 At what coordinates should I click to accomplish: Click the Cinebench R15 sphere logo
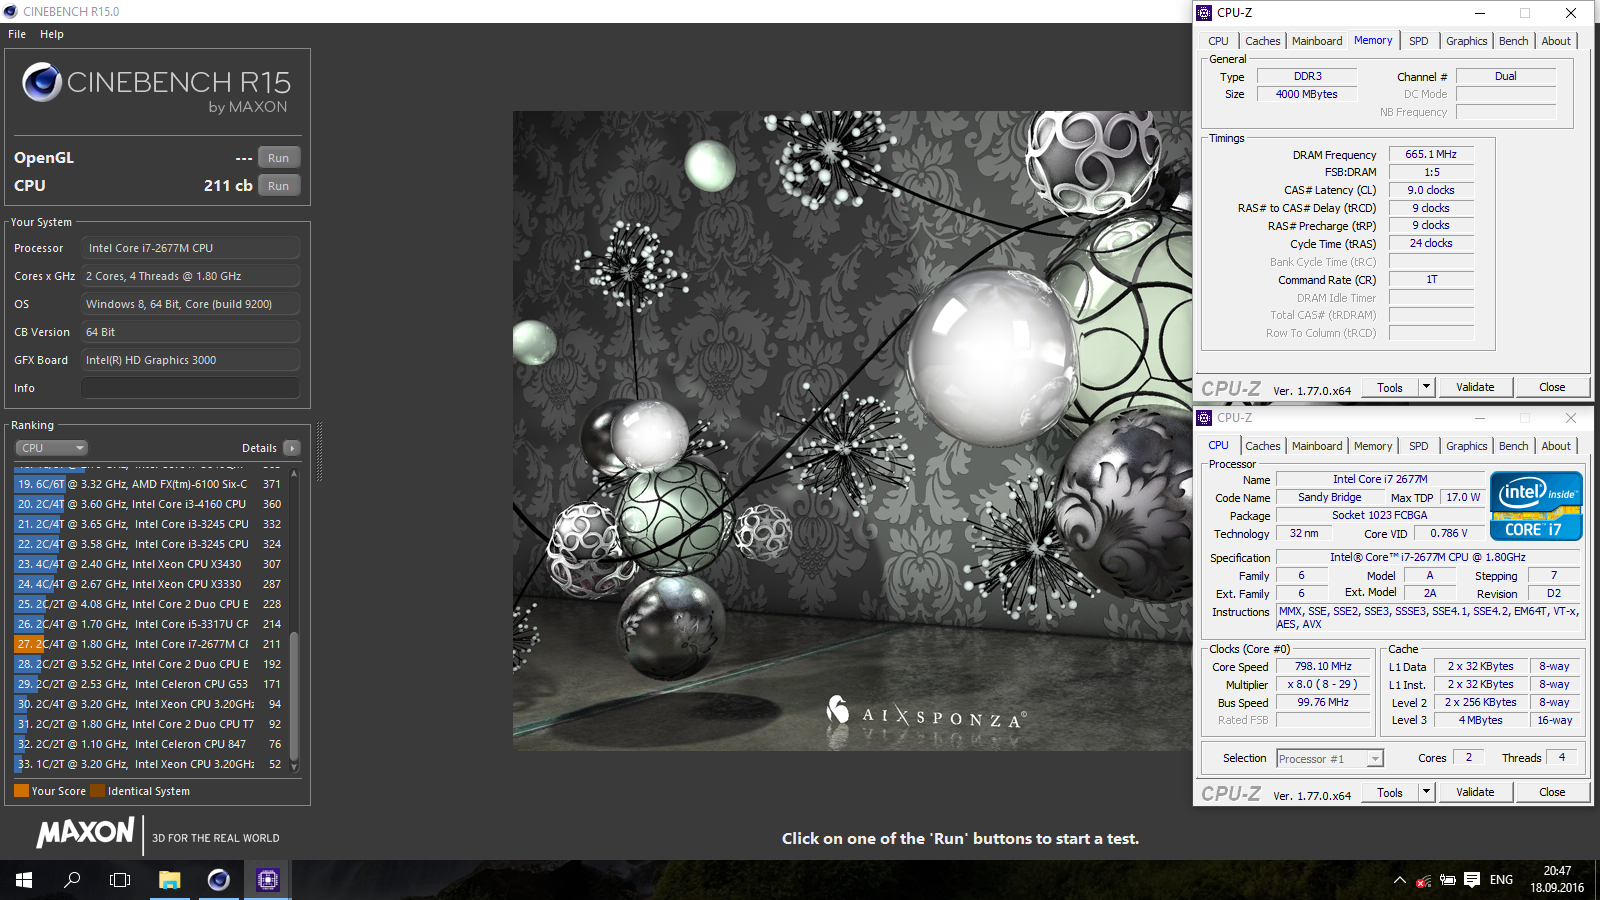click(42, 82)
